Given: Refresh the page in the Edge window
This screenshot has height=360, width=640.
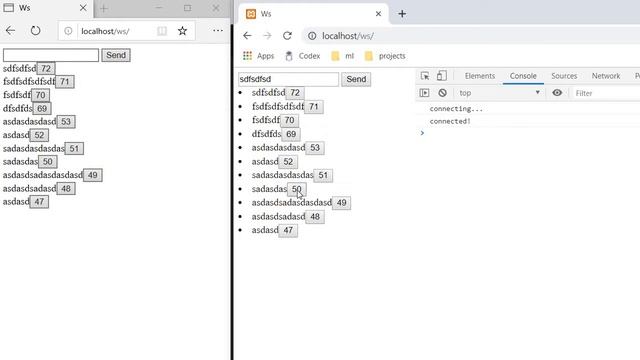Looking at the screenshot, I should pyautogui.click(x=36, y=31).
